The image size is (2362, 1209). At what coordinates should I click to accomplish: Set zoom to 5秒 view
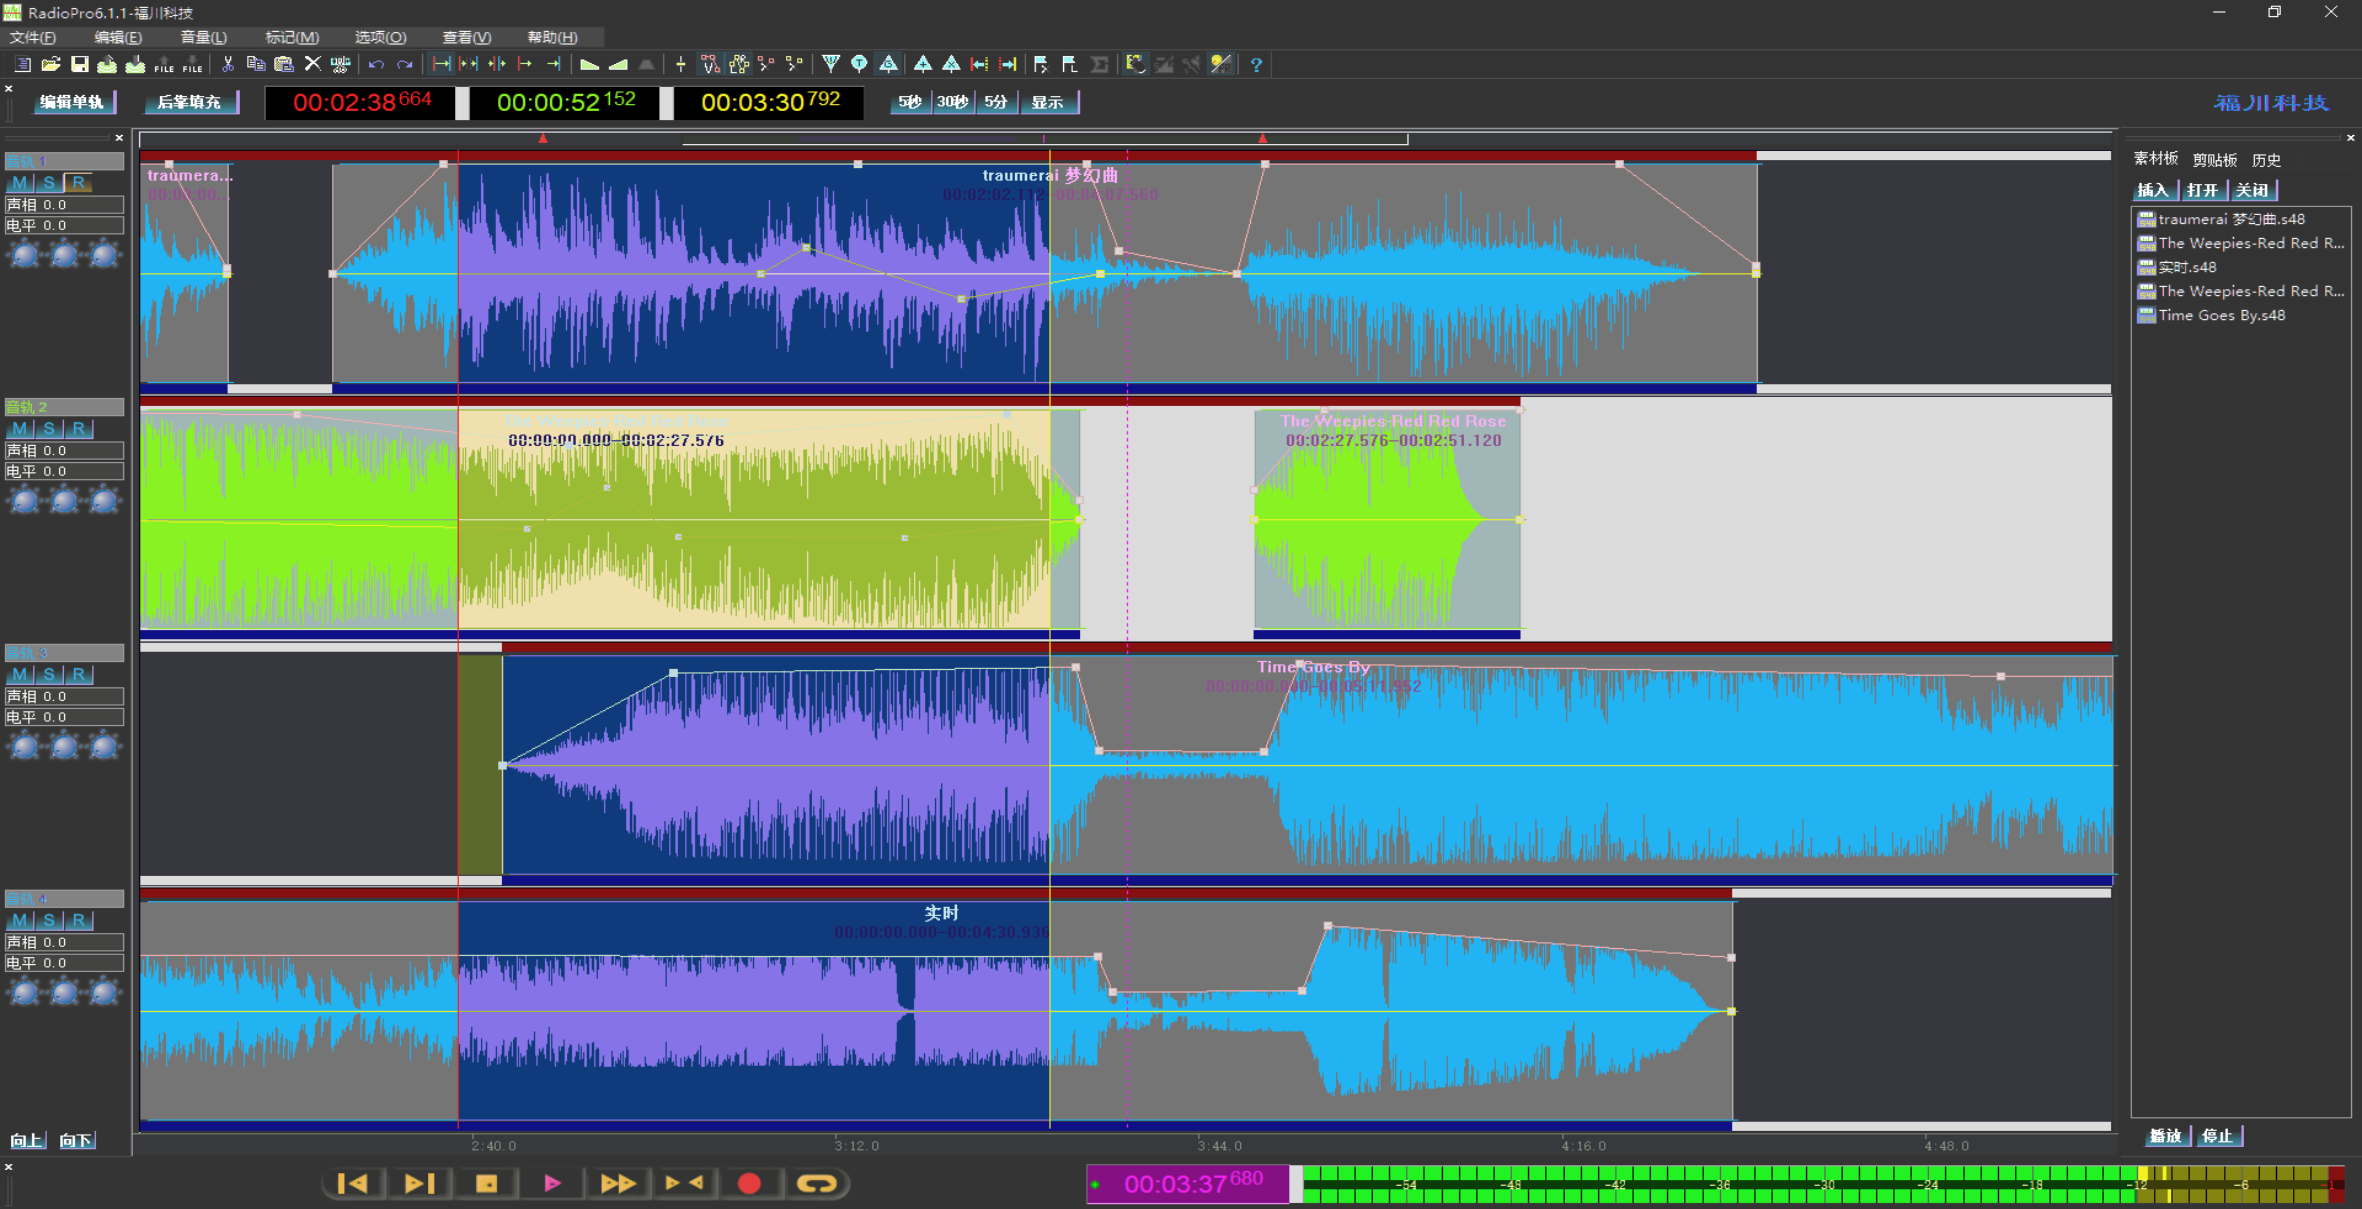click(x=909, y=102)
